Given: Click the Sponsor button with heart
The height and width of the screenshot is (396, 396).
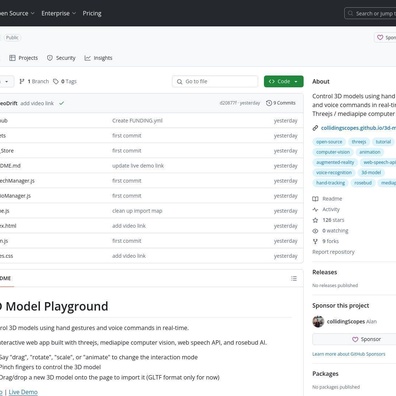Looking at the screenshot, I should [355, 339].
